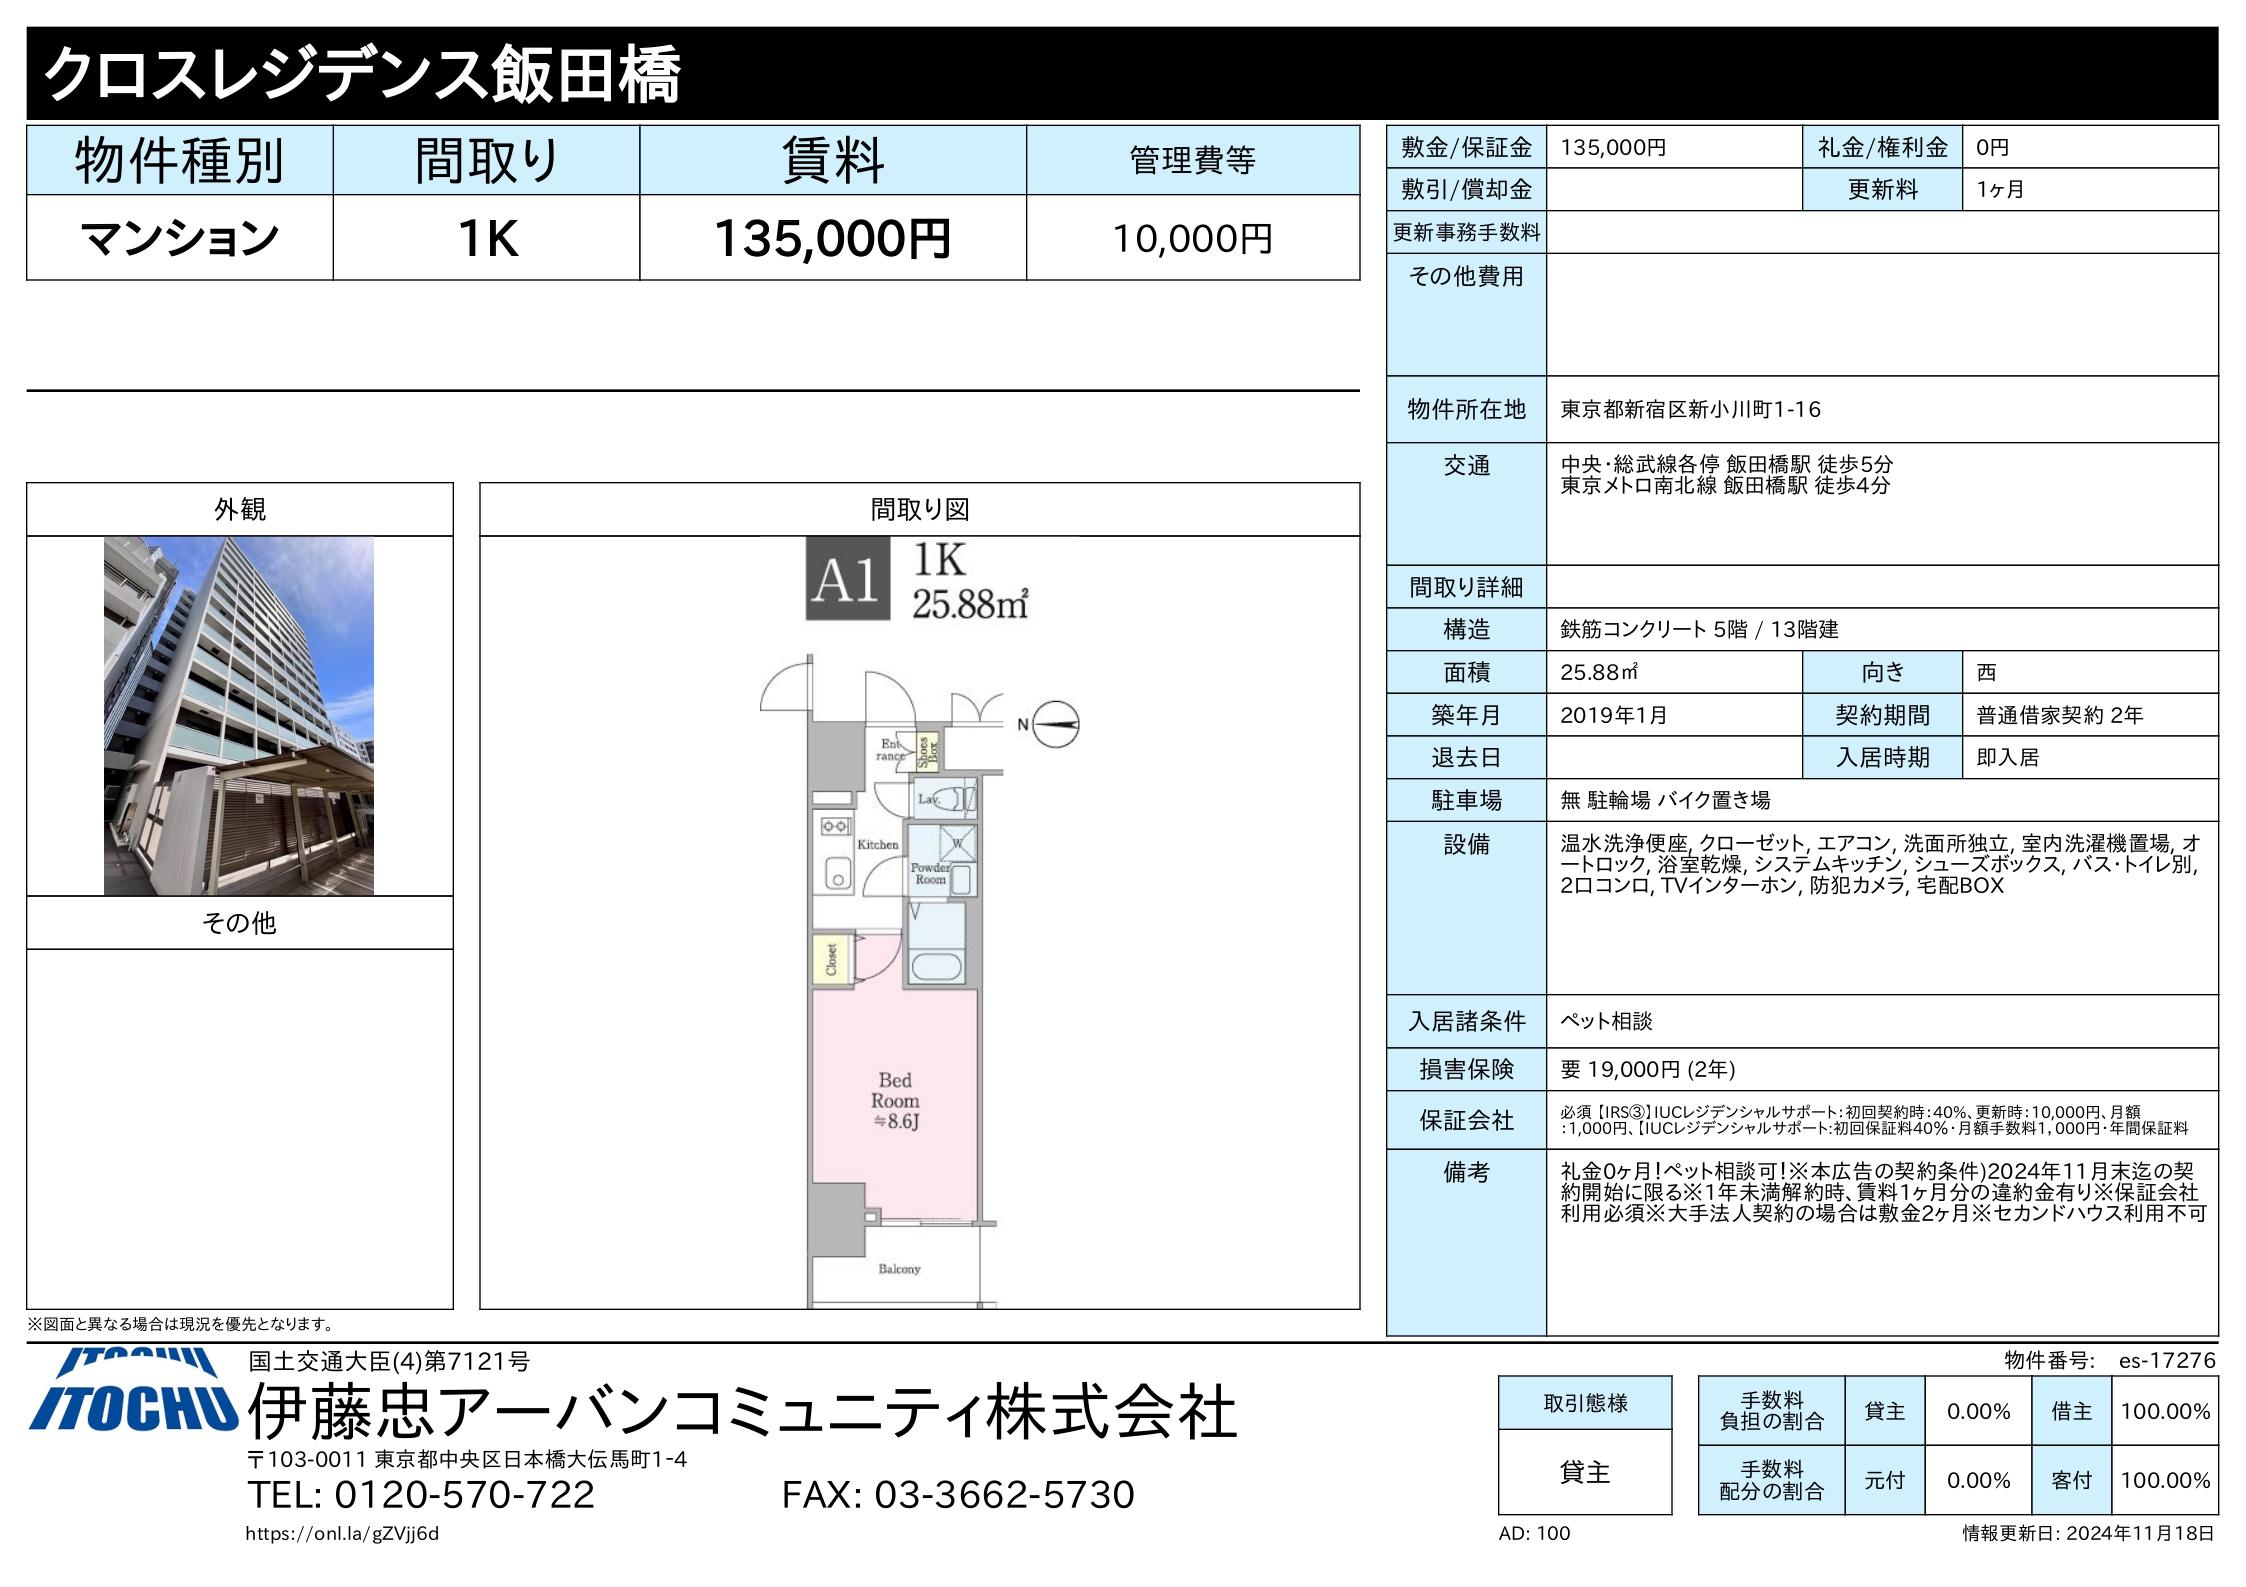Click the クロスレジデンス飯田橋 title bar
This screenshot has height=1587, width=2246.
click(1122, 74)
